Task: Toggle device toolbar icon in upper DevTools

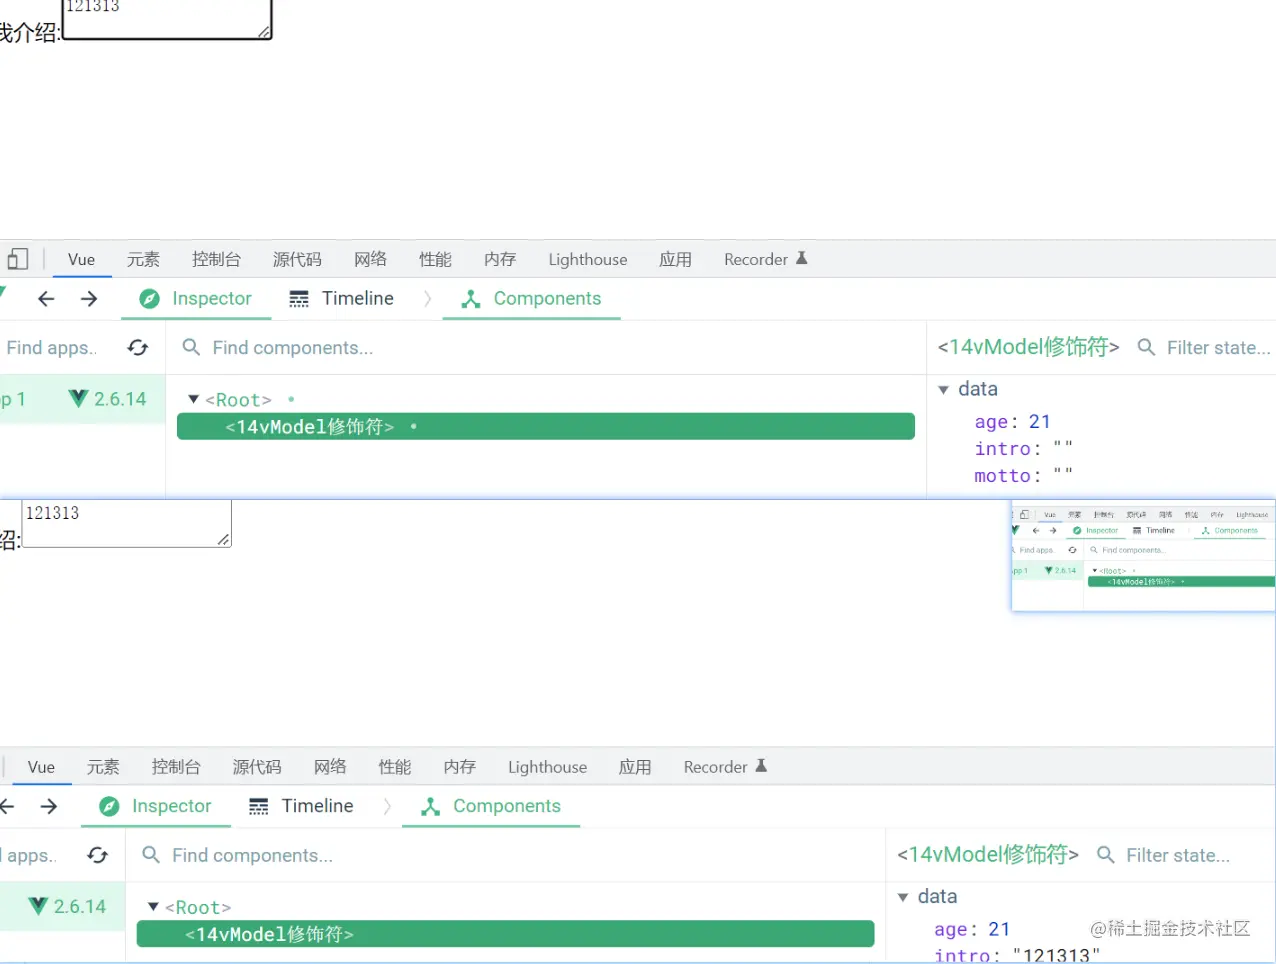Action: point(17,259)
